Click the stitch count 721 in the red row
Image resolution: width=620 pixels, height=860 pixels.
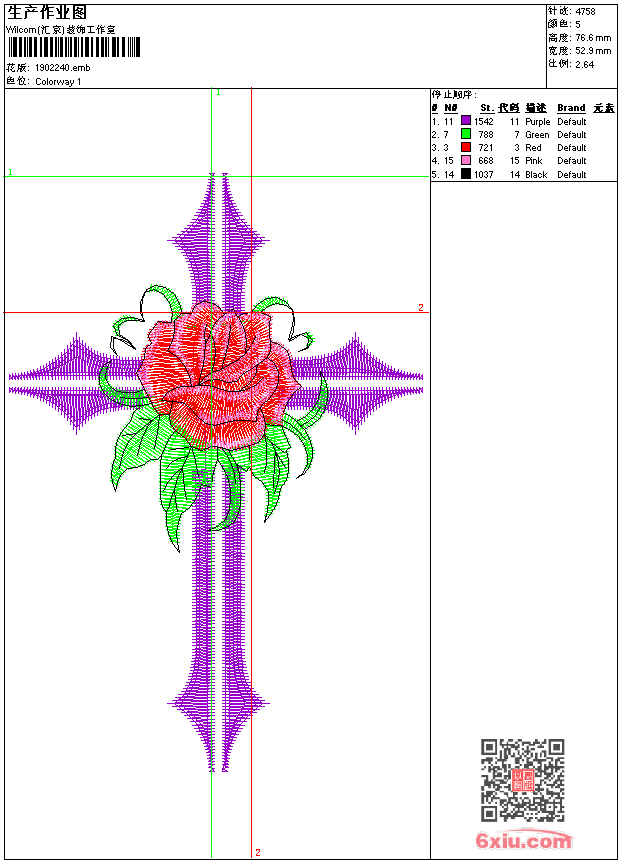pos(486,148)
